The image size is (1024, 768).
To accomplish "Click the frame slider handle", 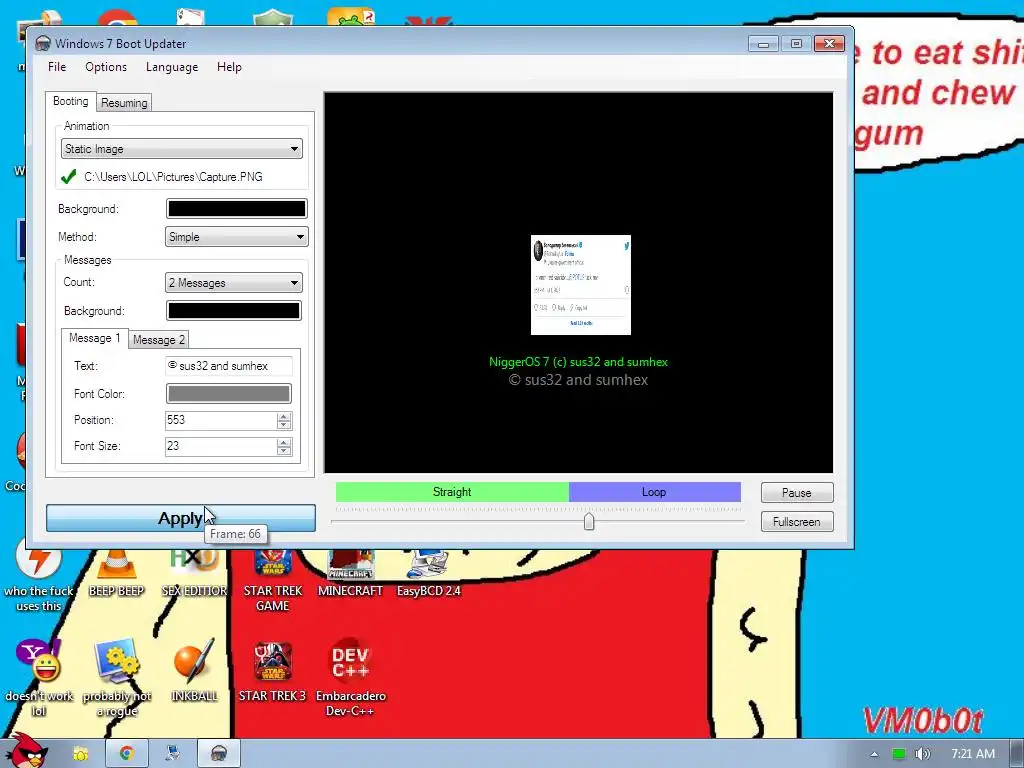I will (589, 521).
